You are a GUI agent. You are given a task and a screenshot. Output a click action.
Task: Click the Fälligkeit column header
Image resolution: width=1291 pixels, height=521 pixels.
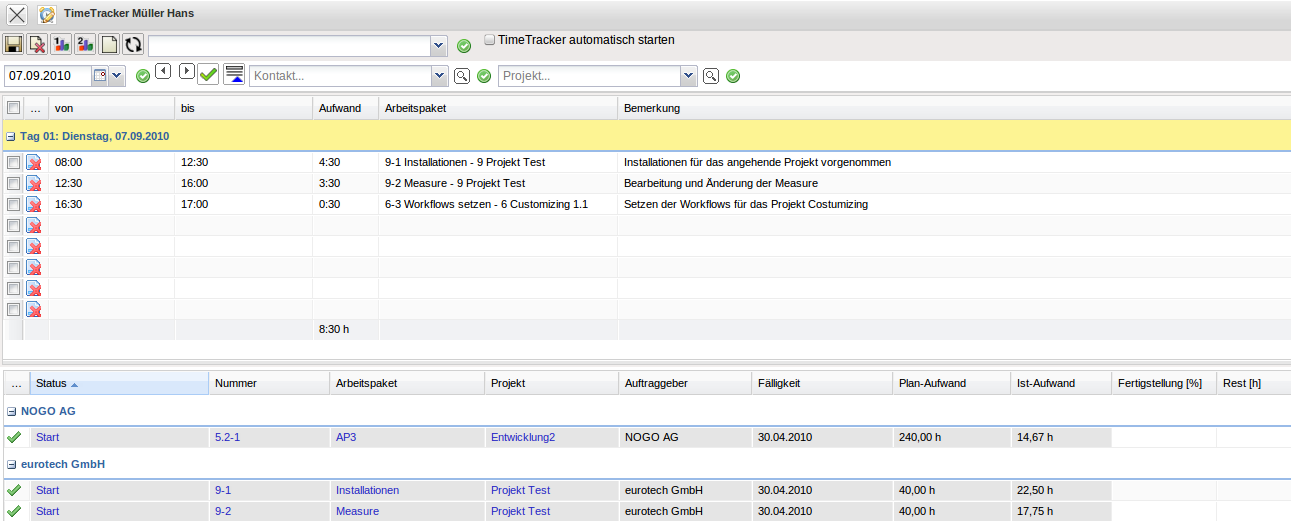tap(779, 383)
